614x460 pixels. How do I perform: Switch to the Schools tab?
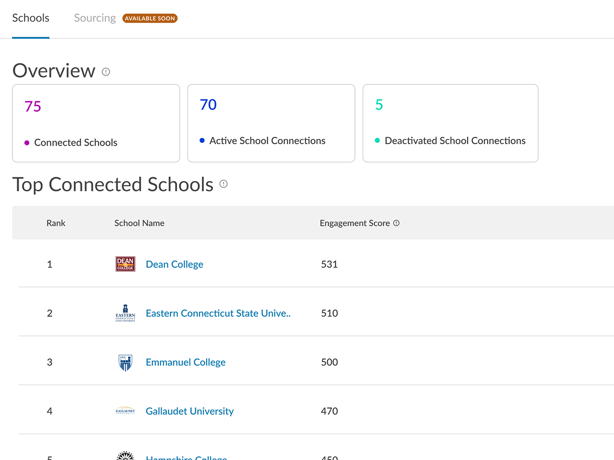31,18
